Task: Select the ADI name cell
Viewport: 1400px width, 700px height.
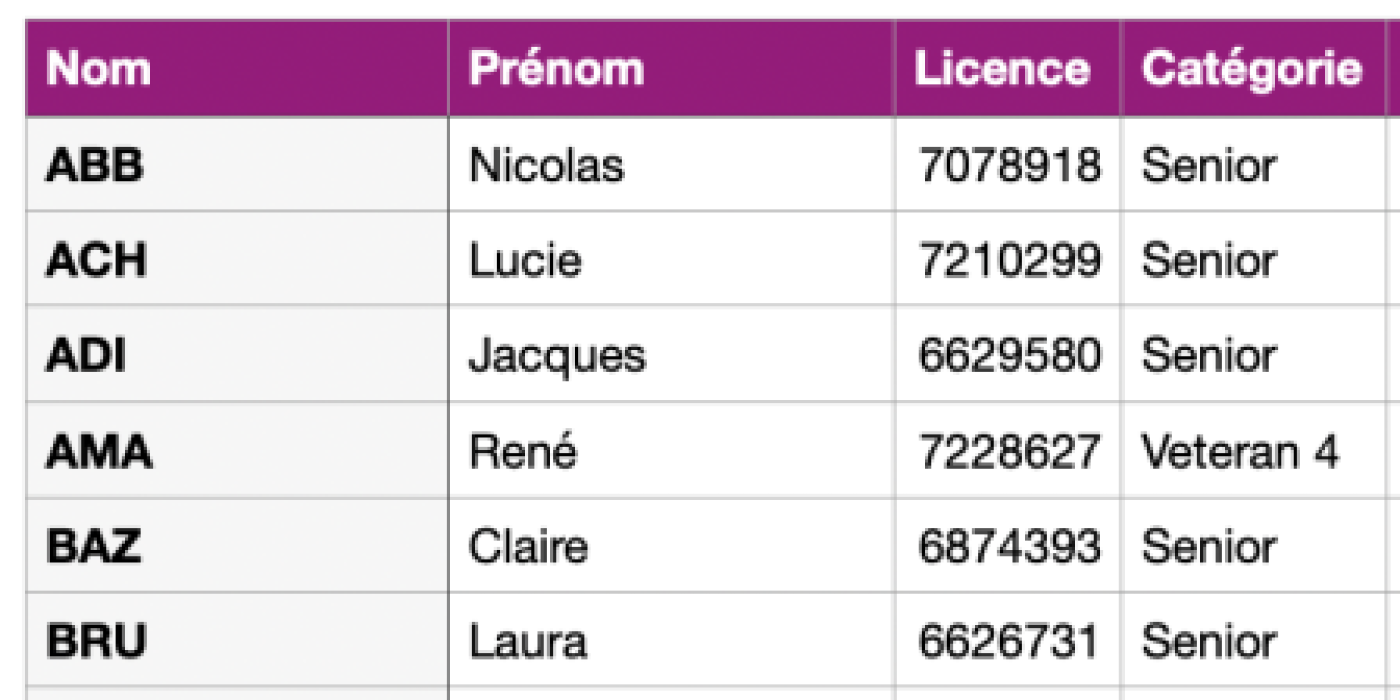Action: click(x=237, y=354)
